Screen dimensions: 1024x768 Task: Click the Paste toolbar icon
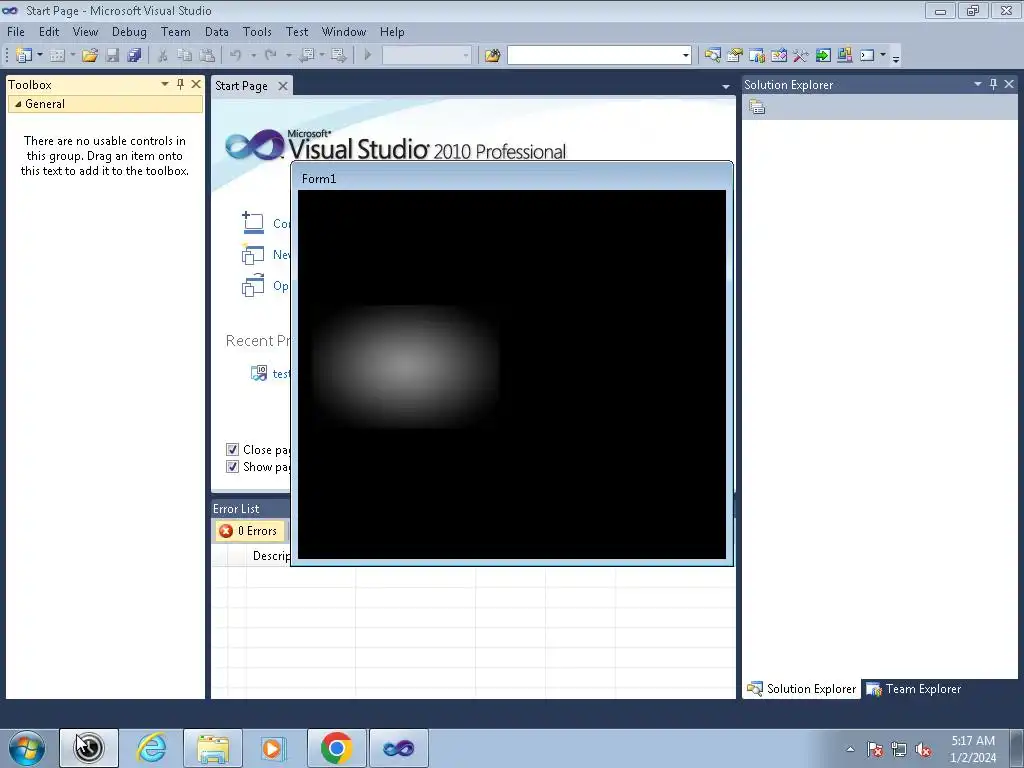tap(207, 56)
